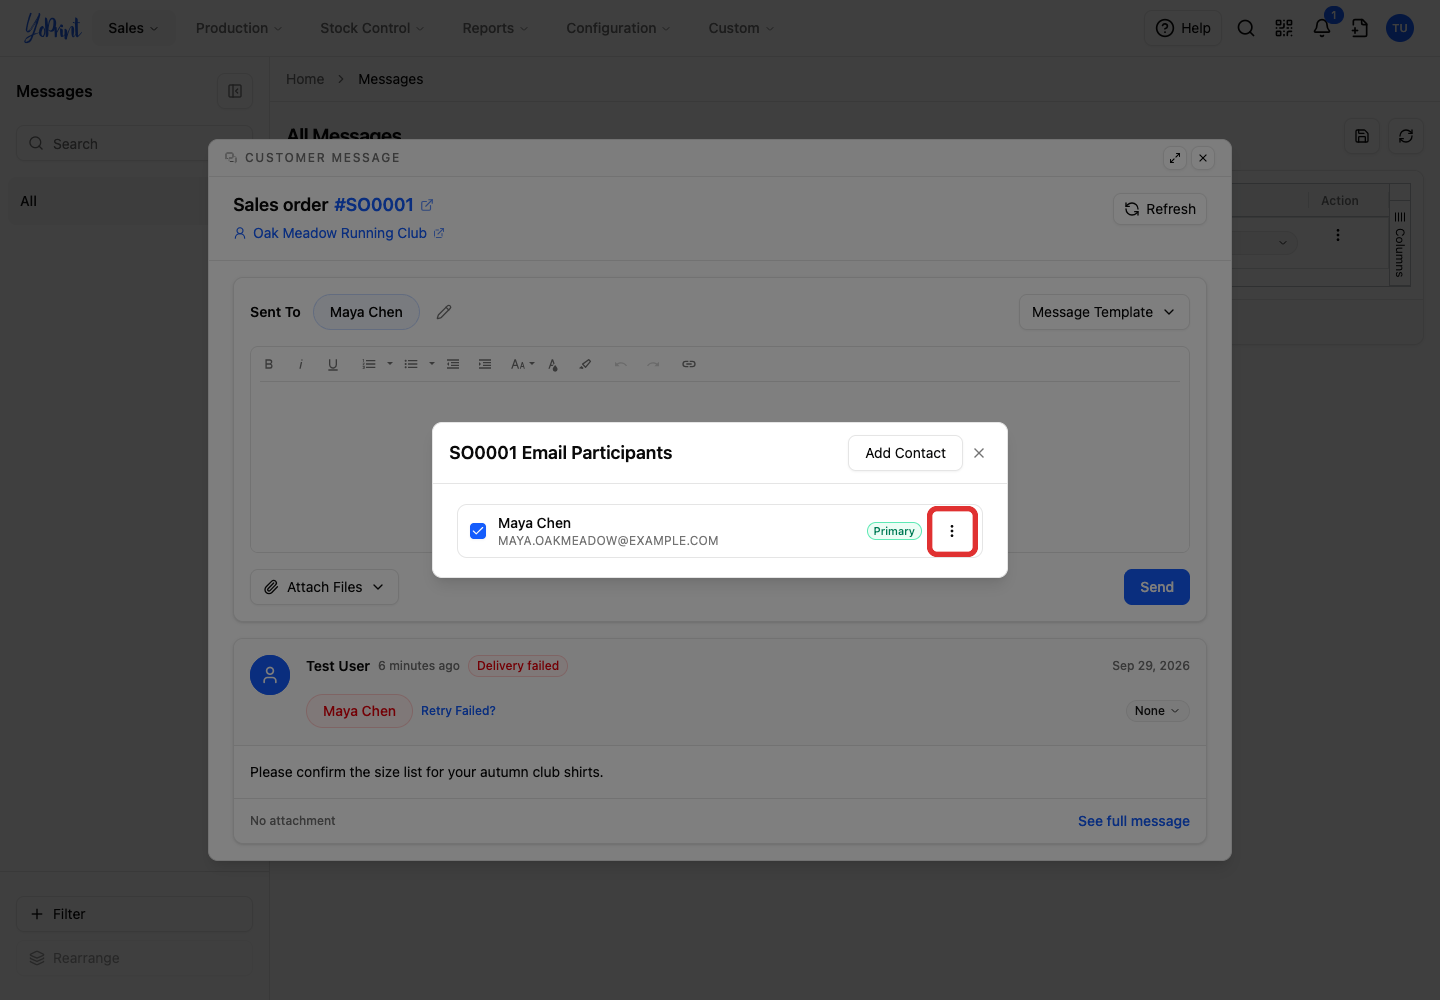Open the QR code scanner icon
This screenshot has width=1440, height=1000.
(x=1284, y=28)
